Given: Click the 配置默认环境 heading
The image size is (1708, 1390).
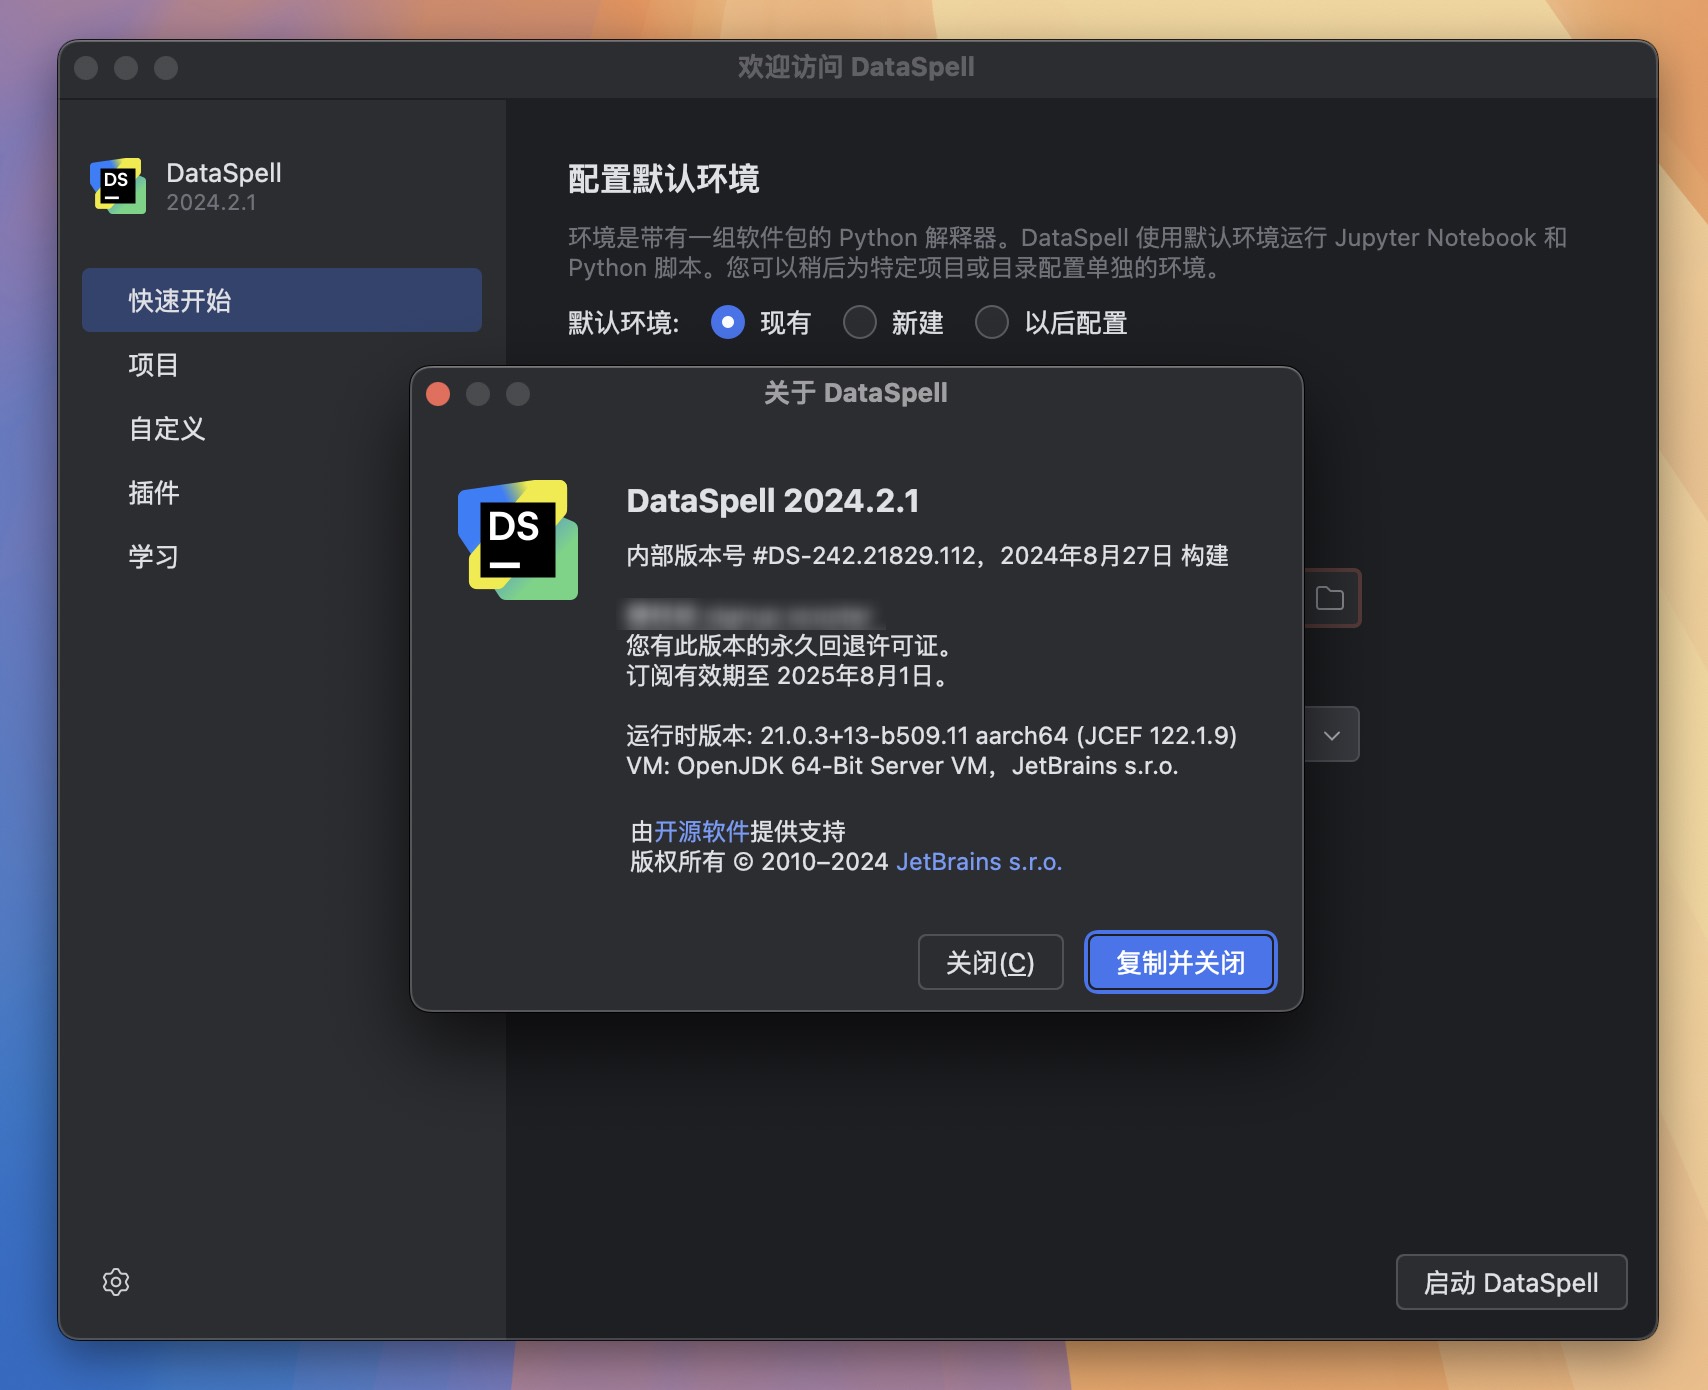Looking at the screenshot, I should pyautogui.click(x=664, y=179).
